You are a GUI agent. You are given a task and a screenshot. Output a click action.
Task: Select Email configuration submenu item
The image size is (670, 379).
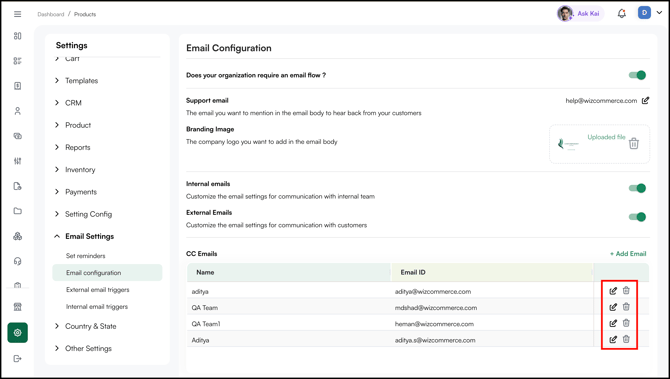107,273
